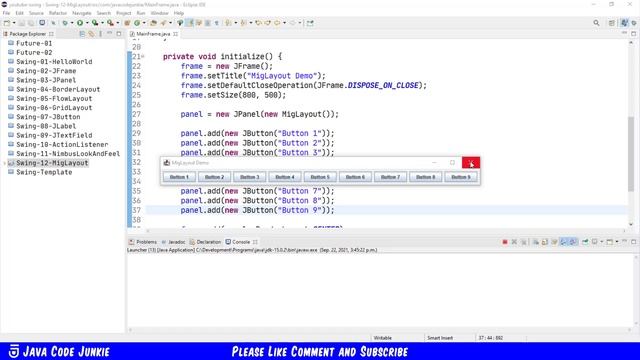
Task: Toggle Word Wrap in Console toolbar
Action: click(554, 242)
